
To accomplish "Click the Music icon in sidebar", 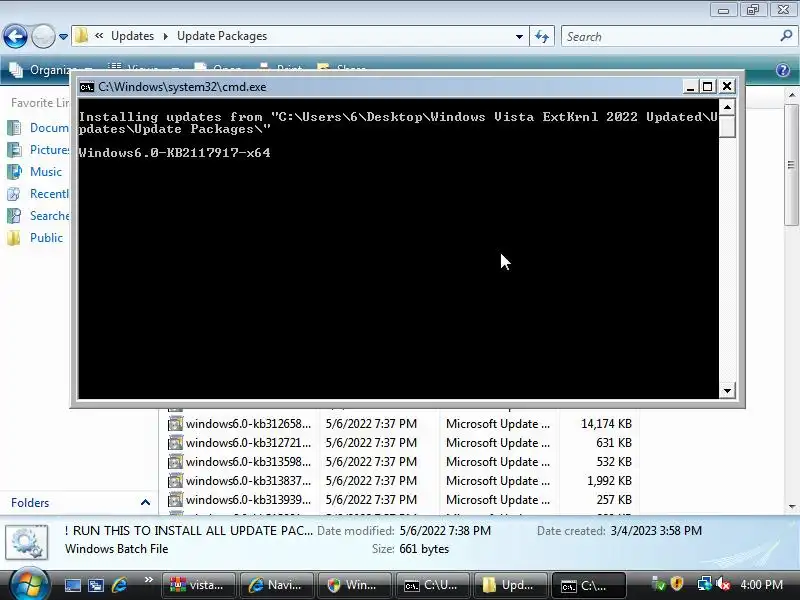I will 14,171.
